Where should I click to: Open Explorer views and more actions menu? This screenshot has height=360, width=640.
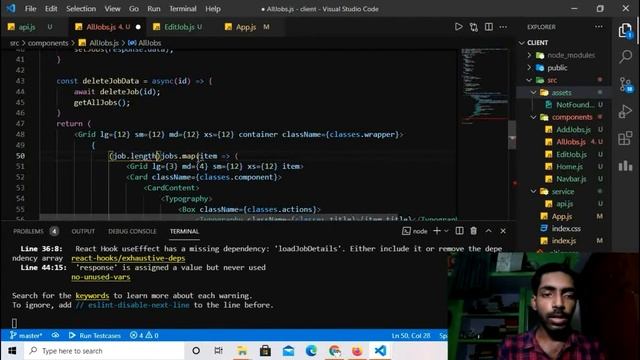click(x=598, y=27)
